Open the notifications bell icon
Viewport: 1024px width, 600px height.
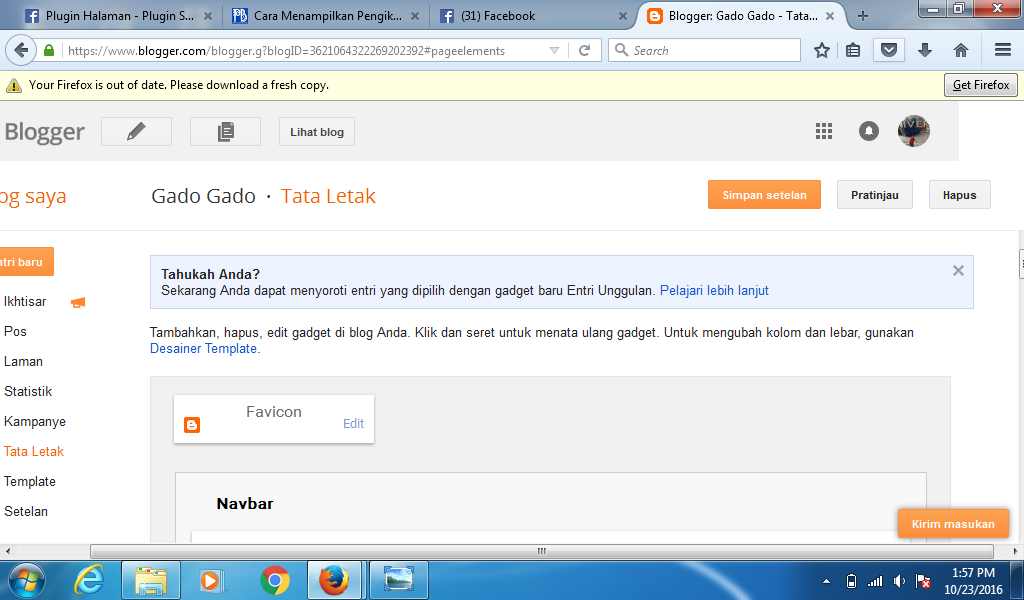point(868,131)
